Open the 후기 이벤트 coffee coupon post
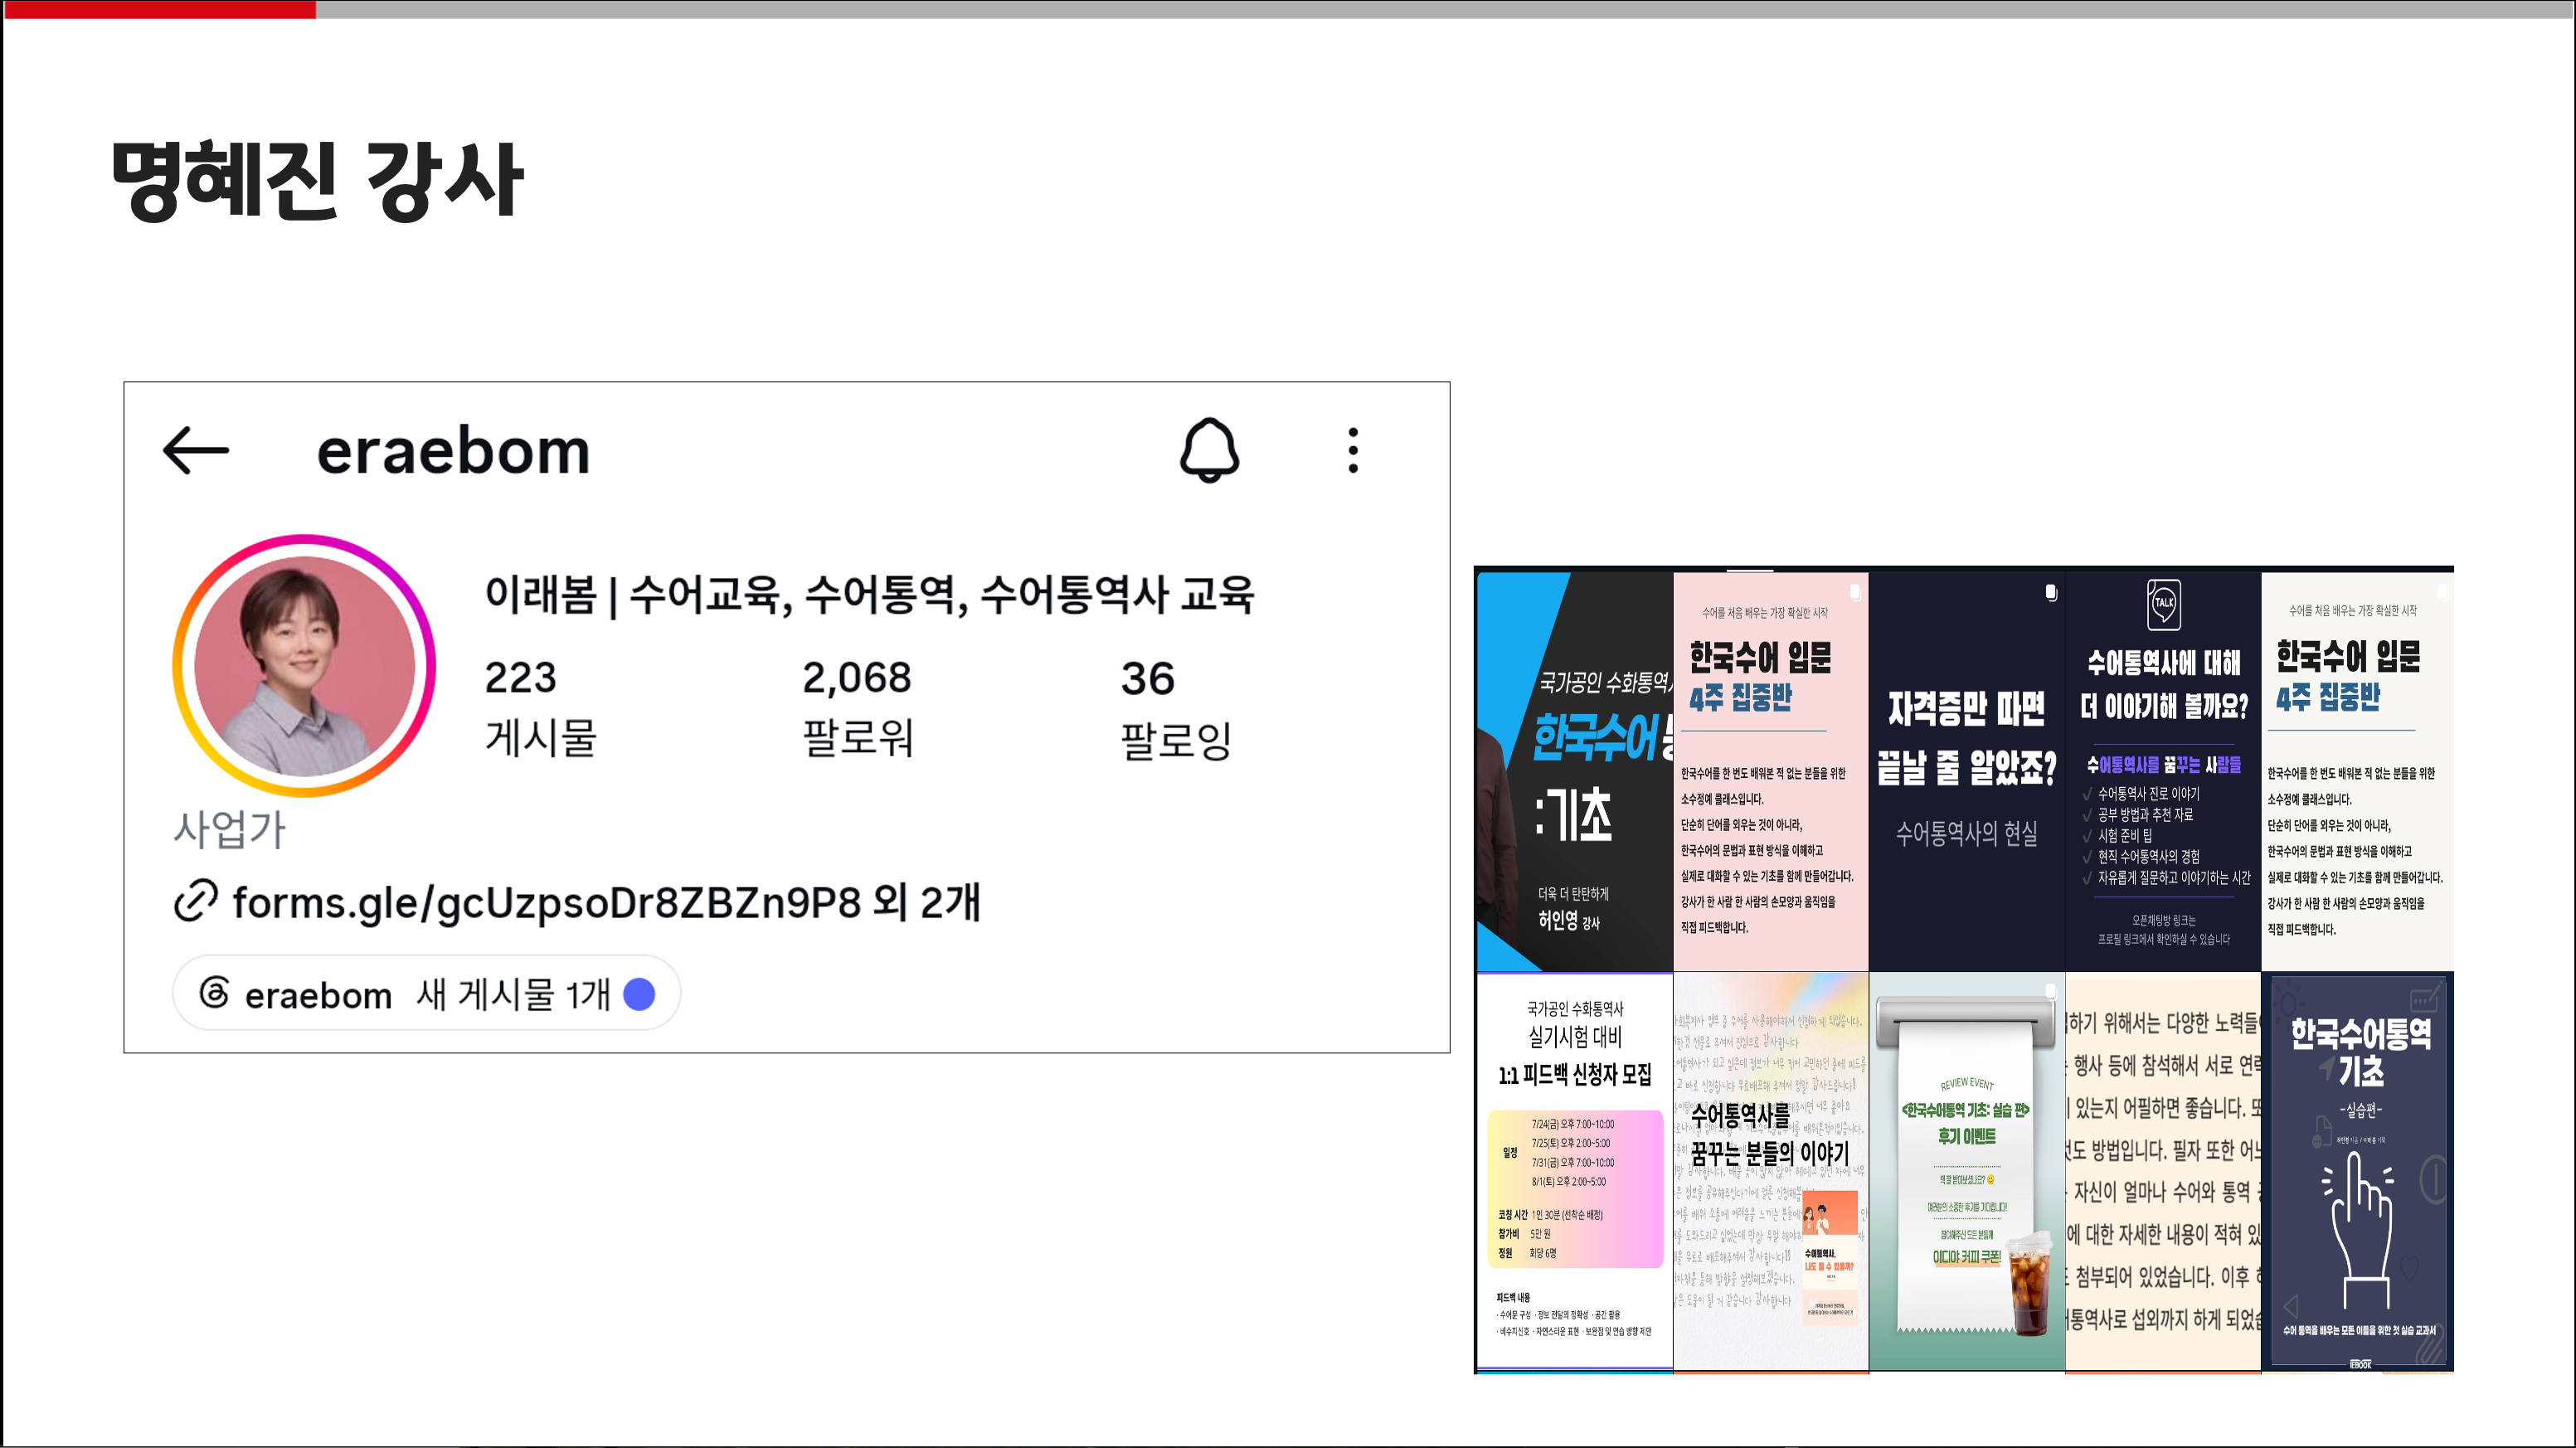Viewport: 2576px width, 1448px height. click(x=1967, y=1171)
